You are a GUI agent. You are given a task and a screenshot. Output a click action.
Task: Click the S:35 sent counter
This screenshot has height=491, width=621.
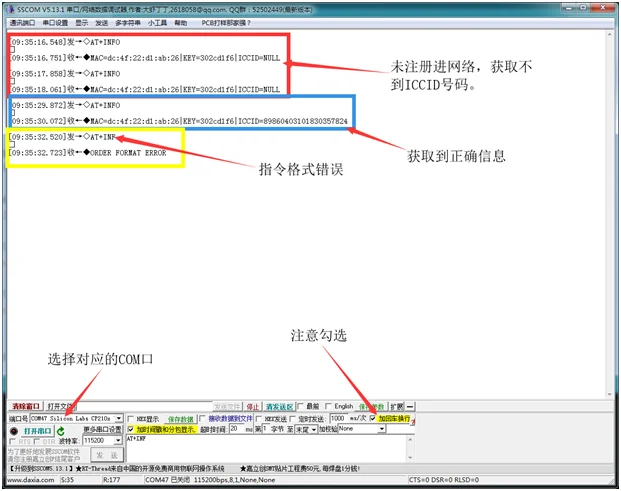point(67,480)
